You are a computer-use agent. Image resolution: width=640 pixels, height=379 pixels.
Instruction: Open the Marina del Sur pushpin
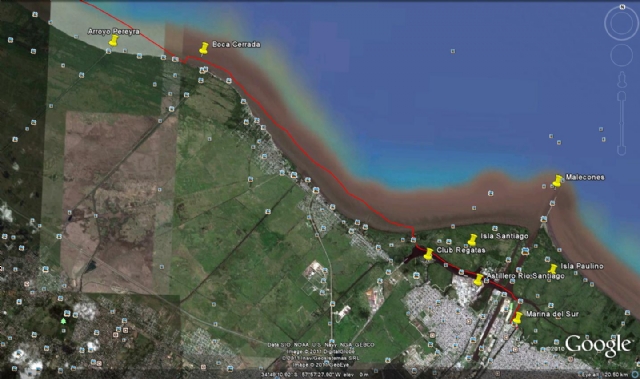[517, 318]
